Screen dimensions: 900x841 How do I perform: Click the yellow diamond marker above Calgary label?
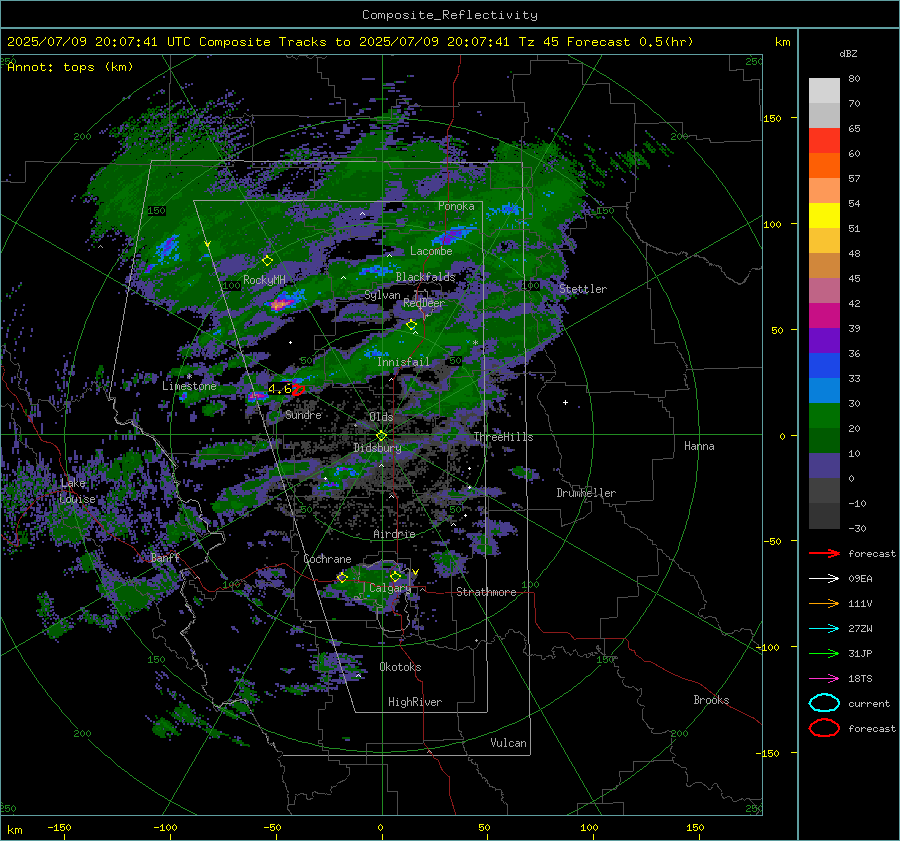(395, 576)
